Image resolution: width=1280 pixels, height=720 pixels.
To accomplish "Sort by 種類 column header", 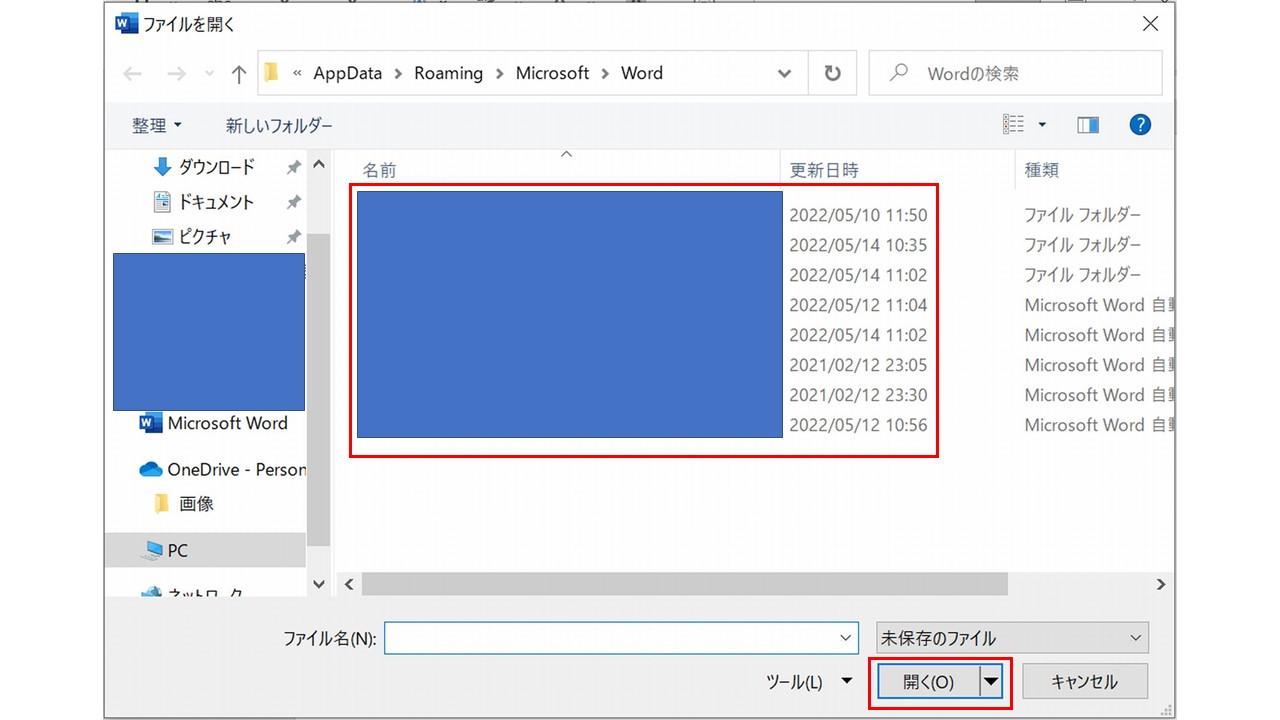I will 1042,170.
